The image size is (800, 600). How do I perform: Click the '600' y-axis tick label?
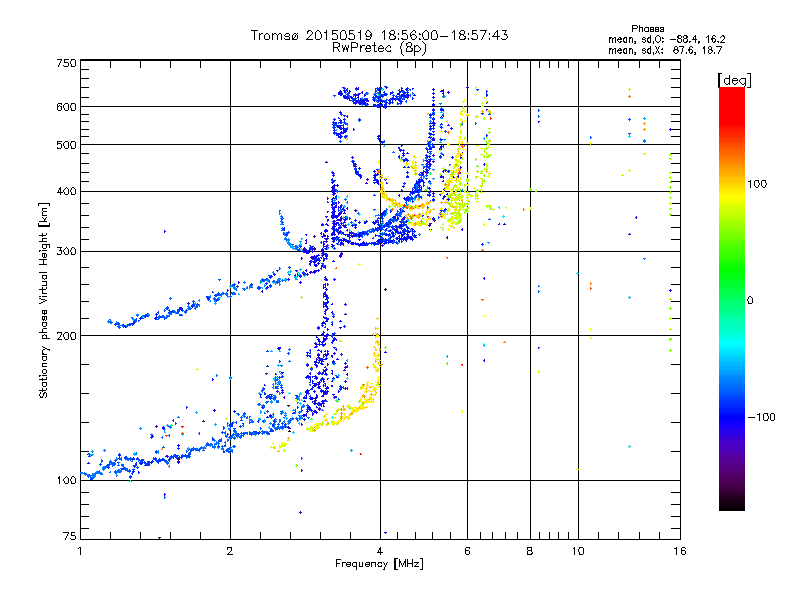[67, 107]
